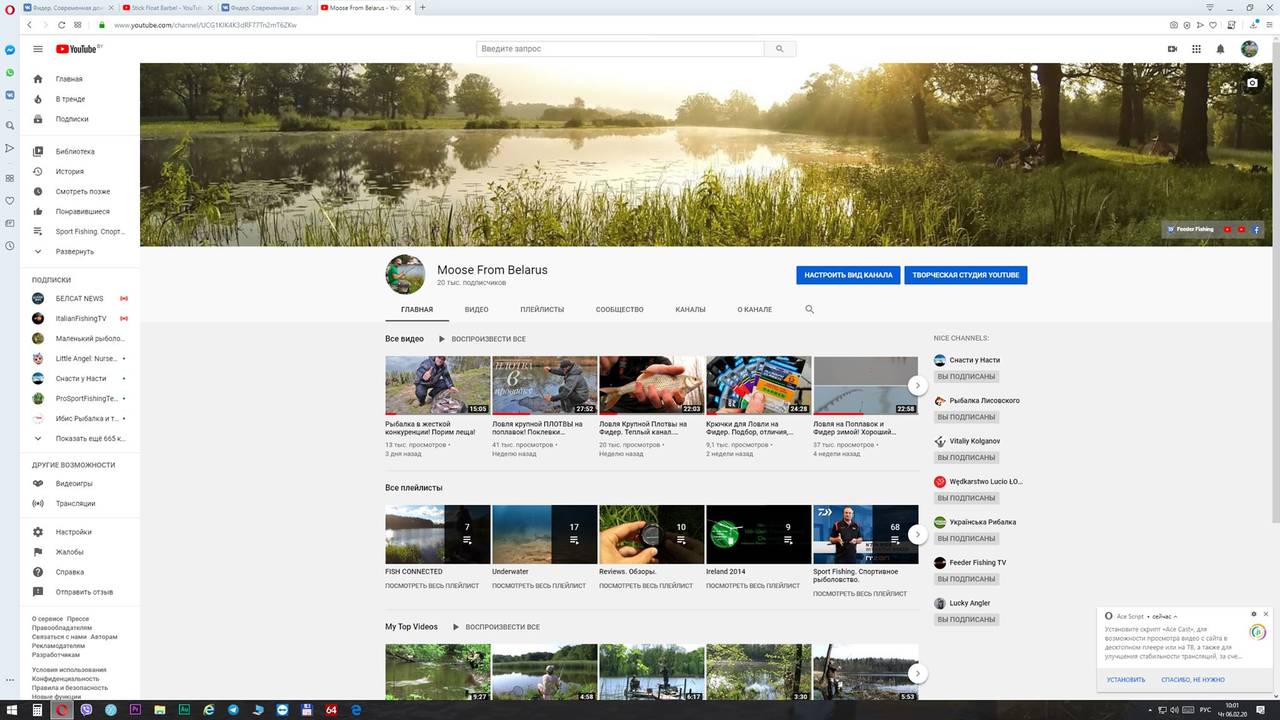Open 'Feeder Fishing' banner link
1280x720 pixels.
click(1190, 229)
